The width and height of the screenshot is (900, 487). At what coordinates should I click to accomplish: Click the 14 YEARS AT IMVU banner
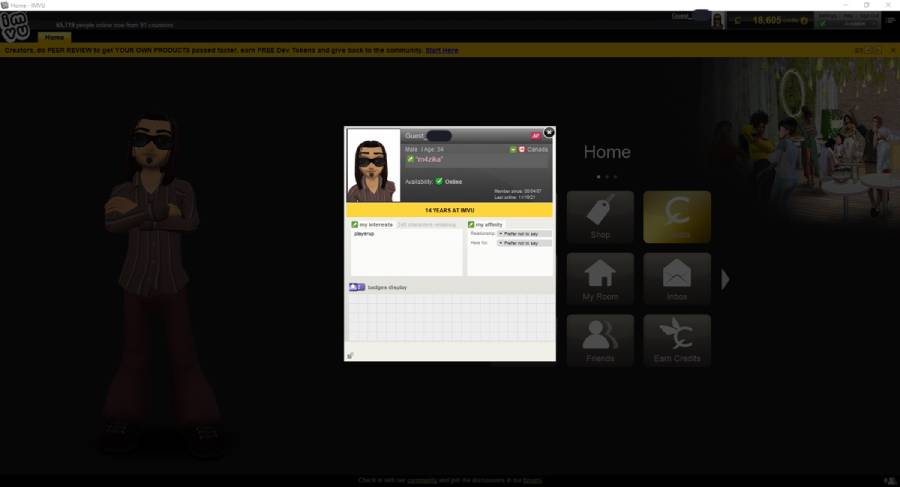pyautogui.click(x=449, y=210)
